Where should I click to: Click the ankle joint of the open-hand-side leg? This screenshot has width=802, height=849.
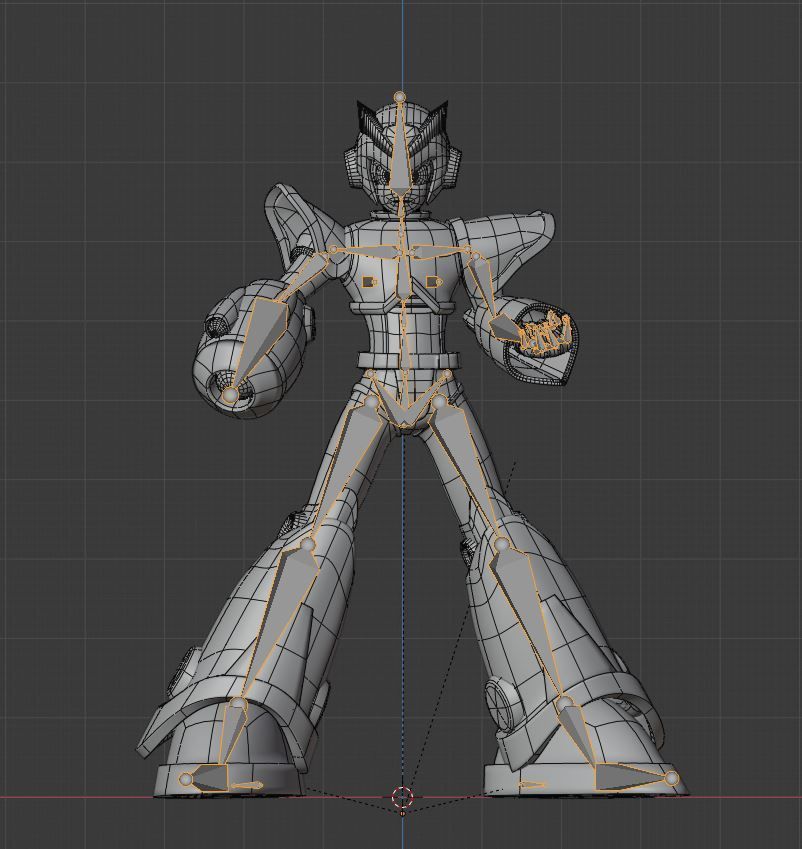pos(564,703)
